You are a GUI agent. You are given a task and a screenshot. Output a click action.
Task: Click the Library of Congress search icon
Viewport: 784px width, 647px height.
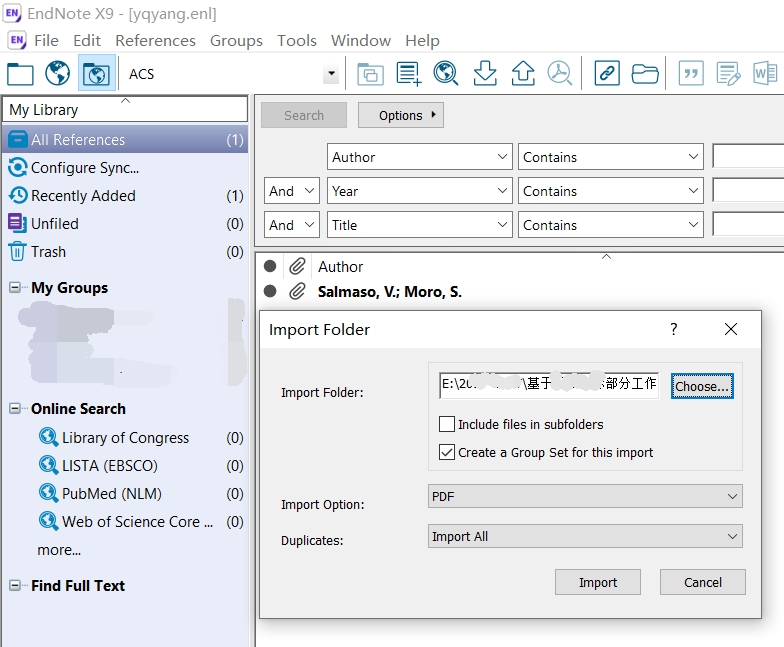coord(48,437)
